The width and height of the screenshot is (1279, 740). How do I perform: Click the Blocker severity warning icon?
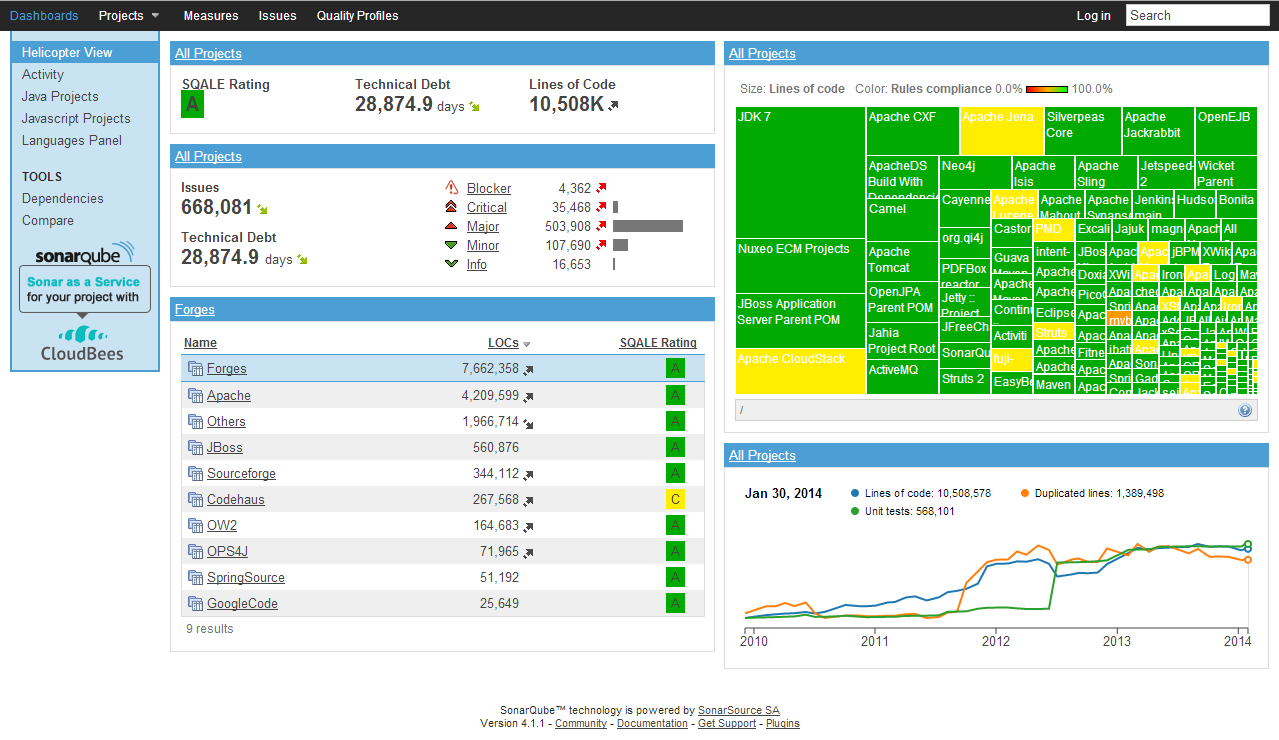click(x=453, y=188)
